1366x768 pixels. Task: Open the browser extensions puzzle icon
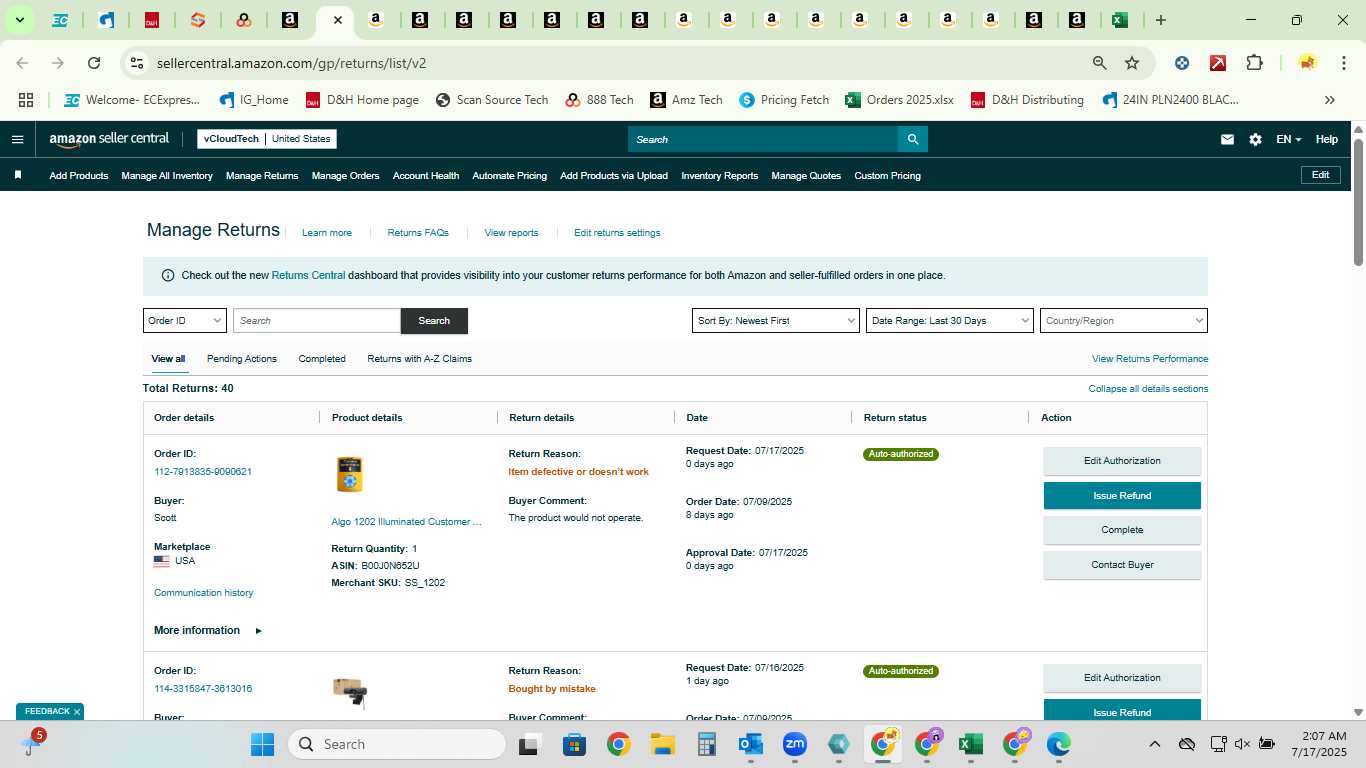[x=1254, y=63]
